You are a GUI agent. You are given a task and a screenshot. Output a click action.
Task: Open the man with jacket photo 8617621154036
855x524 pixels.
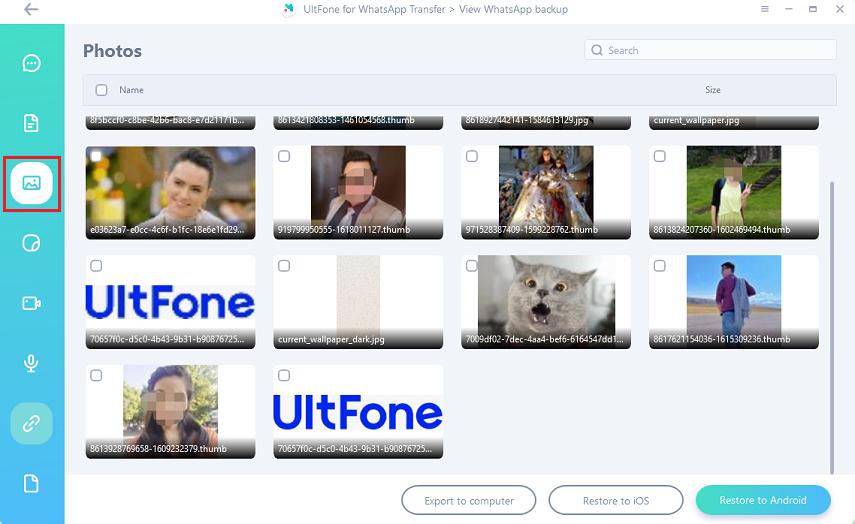(733, 302)
